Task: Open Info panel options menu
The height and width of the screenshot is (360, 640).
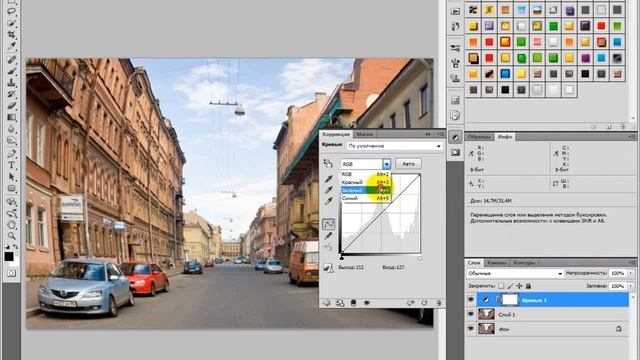Action: tap(632, 137)
